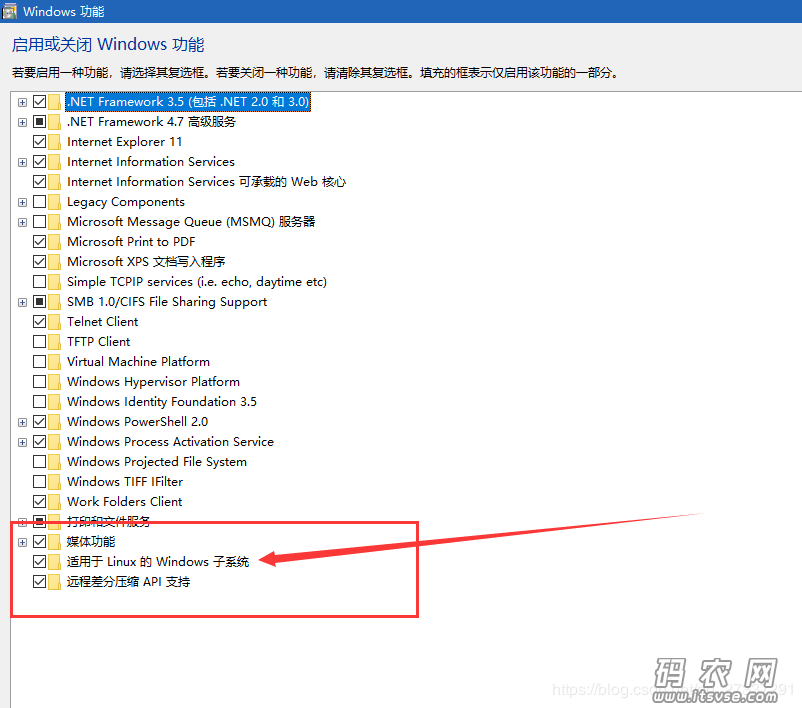Select 'Windows Hypervisor Platform' row text
The height and width of the screenshot is (708, 802).
pyautogui.click(x=153, y=382)
